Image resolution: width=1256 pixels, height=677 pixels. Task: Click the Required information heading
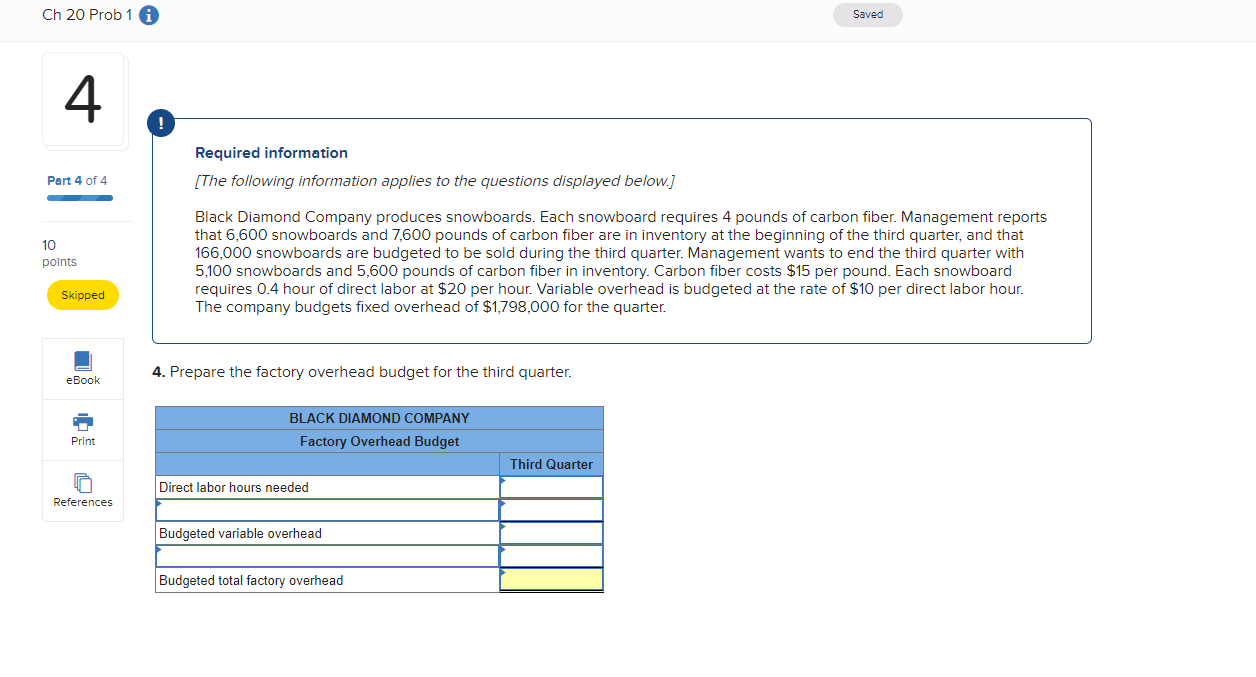(x=271, y=153)
